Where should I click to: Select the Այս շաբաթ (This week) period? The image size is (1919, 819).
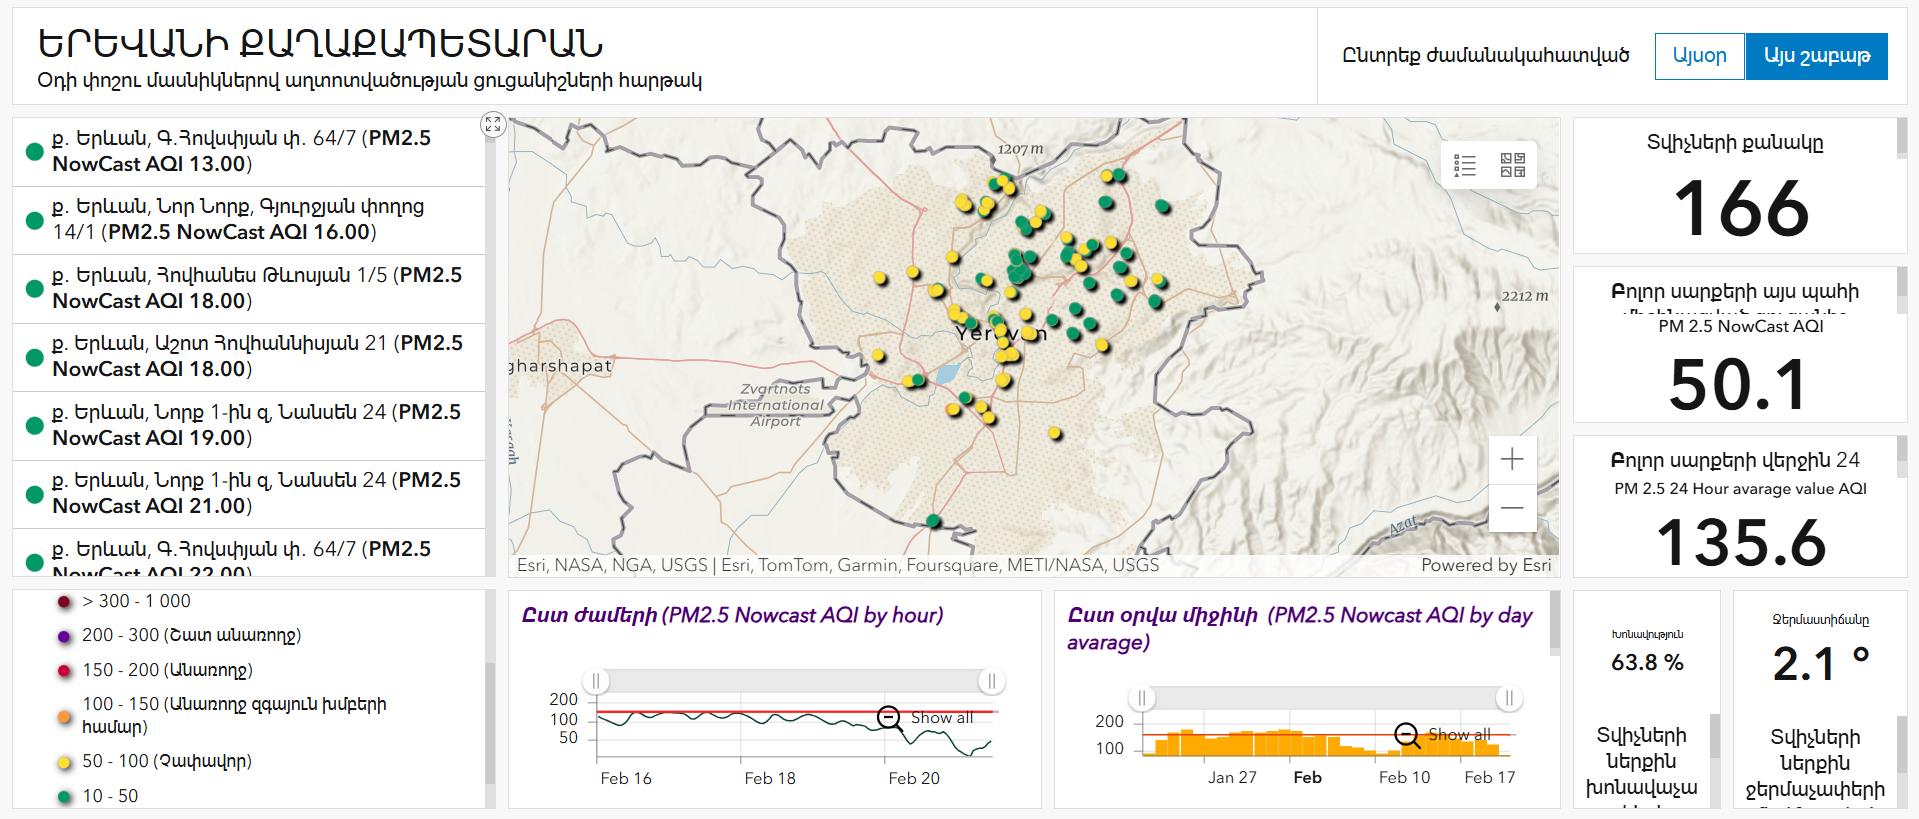point(1816,56)
